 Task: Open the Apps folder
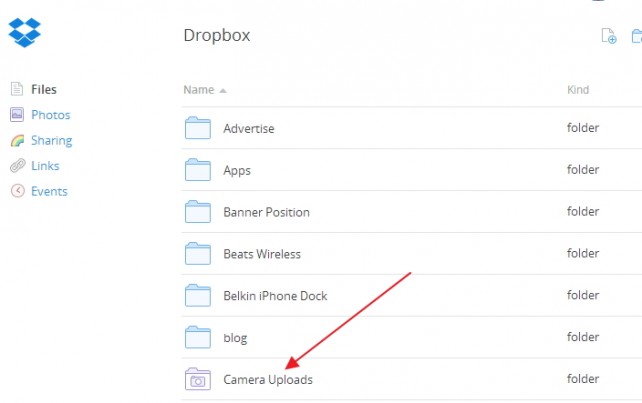(x=237, y=170)
